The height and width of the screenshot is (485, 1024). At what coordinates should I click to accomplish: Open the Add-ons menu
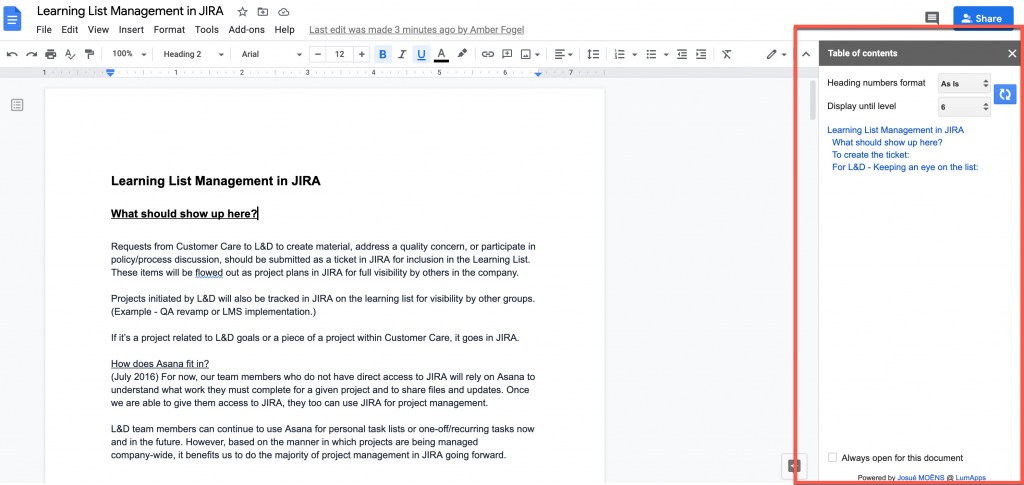pos(247,29)
